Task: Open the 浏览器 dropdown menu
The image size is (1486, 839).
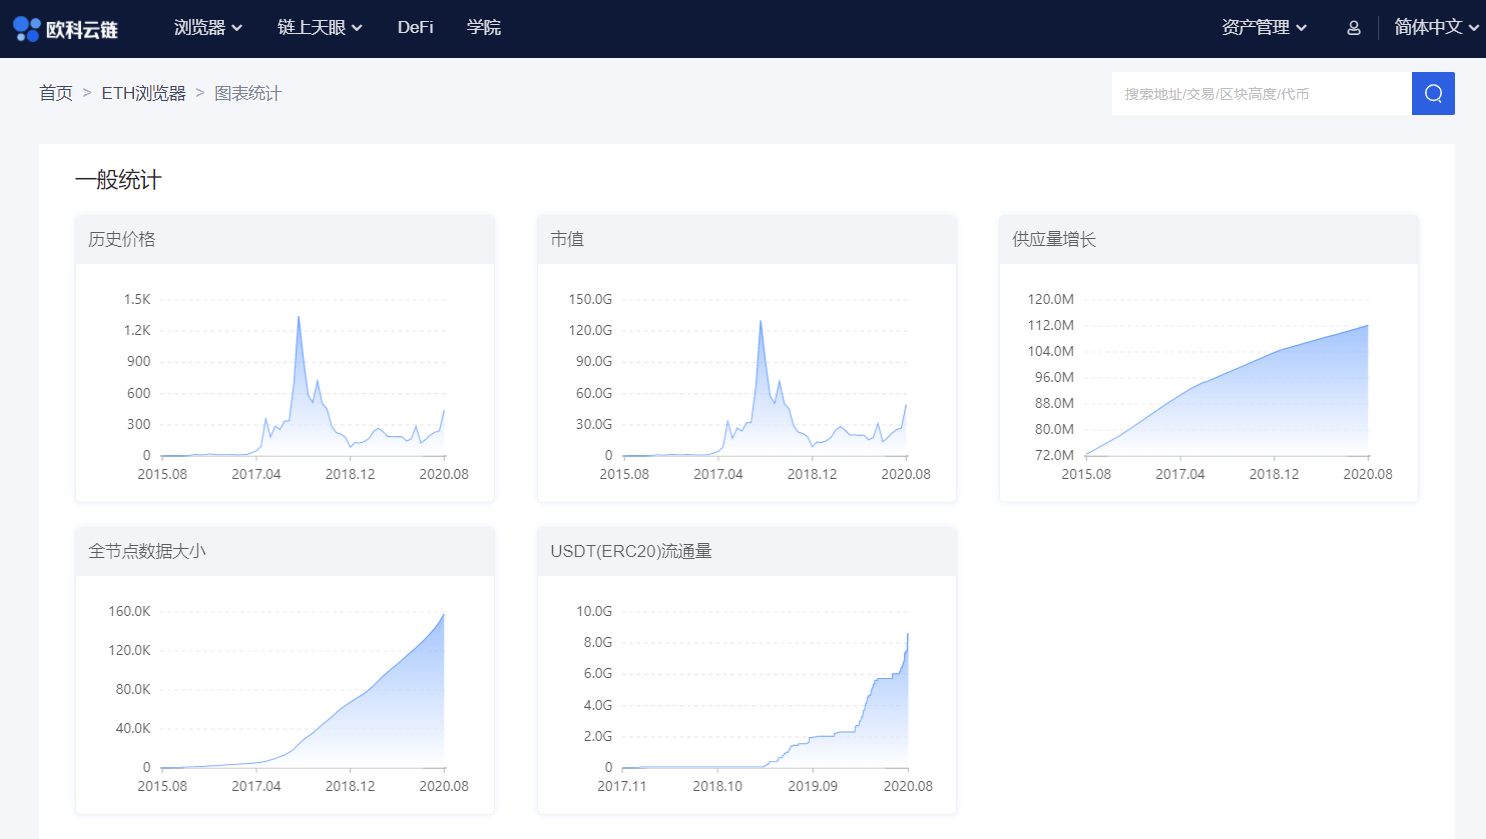Action: click(x=207, y=28)
